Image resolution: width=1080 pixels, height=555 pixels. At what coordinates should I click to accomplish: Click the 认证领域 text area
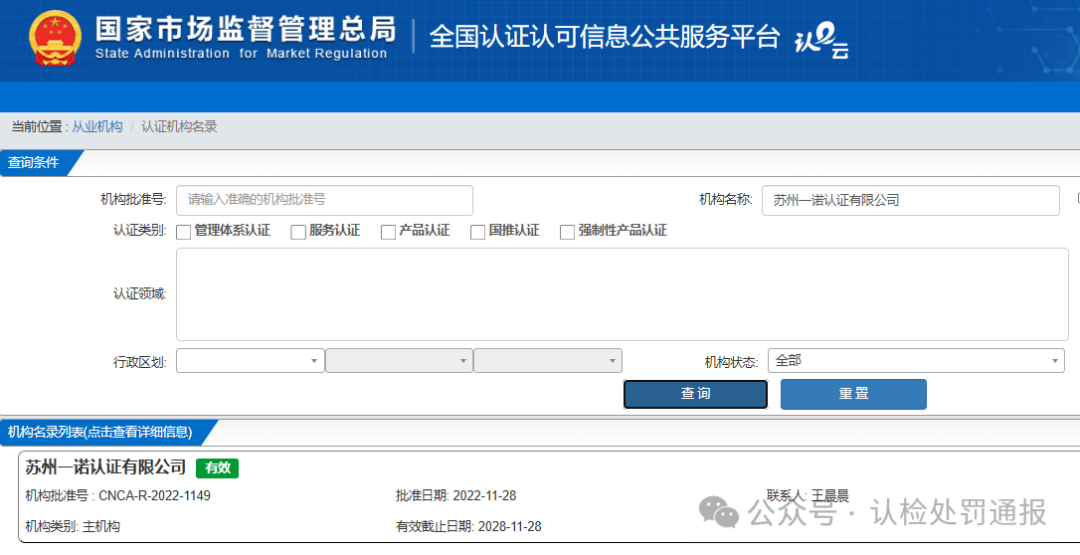point(622,294)
